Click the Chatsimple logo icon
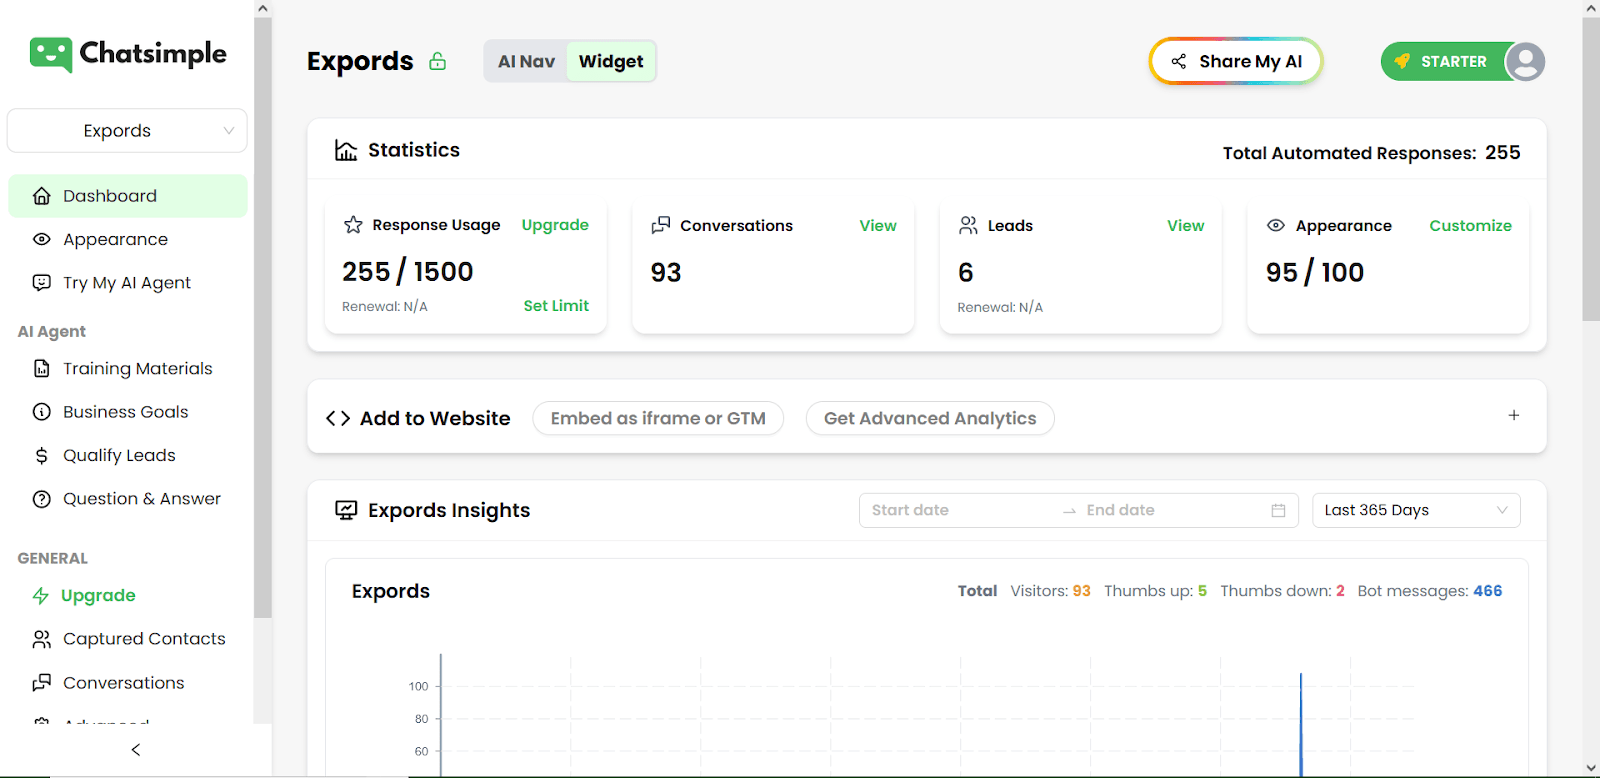This screenshot has height=778, width=1600. pyautogui.click(x=51, y=55)
